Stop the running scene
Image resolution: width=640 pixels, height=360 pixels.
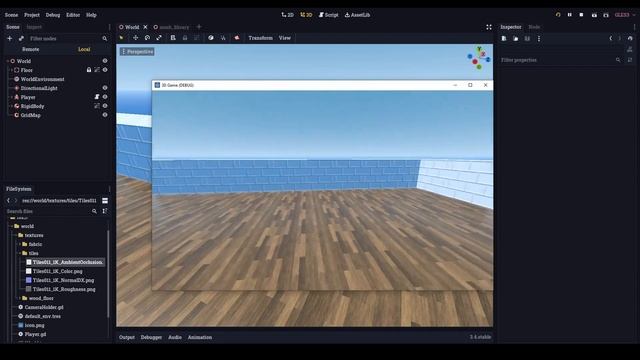581,15
